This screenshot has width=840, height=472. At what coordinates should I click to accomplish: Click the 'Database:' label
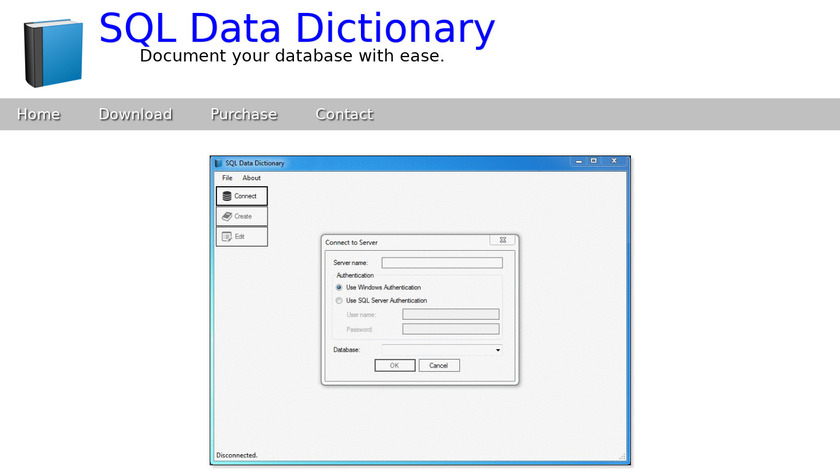pyautogui.click(x=347, y=350)
